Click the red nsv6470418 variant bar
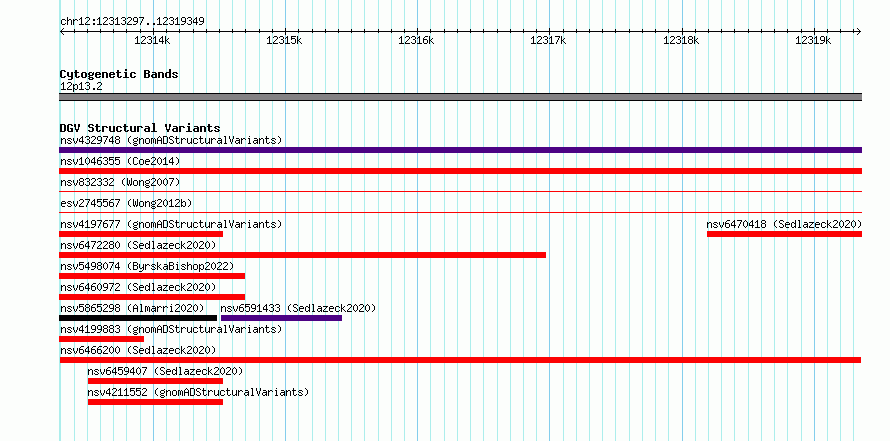This screenshot has height=441, width=890. (784, 234)
